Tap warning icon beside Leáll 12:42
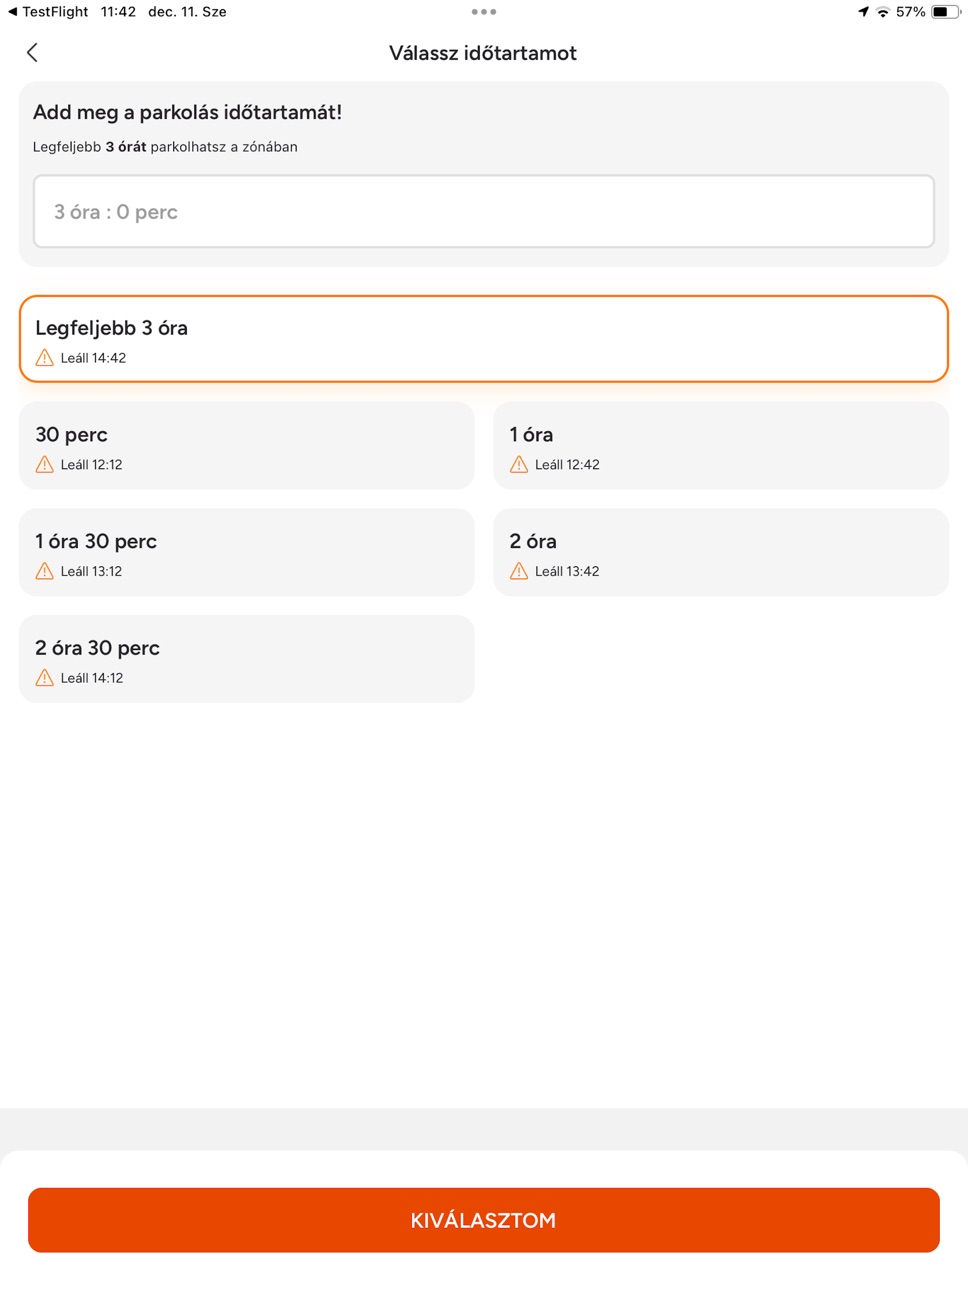Screen dimensions: 968x1290 tap(519, 464)
